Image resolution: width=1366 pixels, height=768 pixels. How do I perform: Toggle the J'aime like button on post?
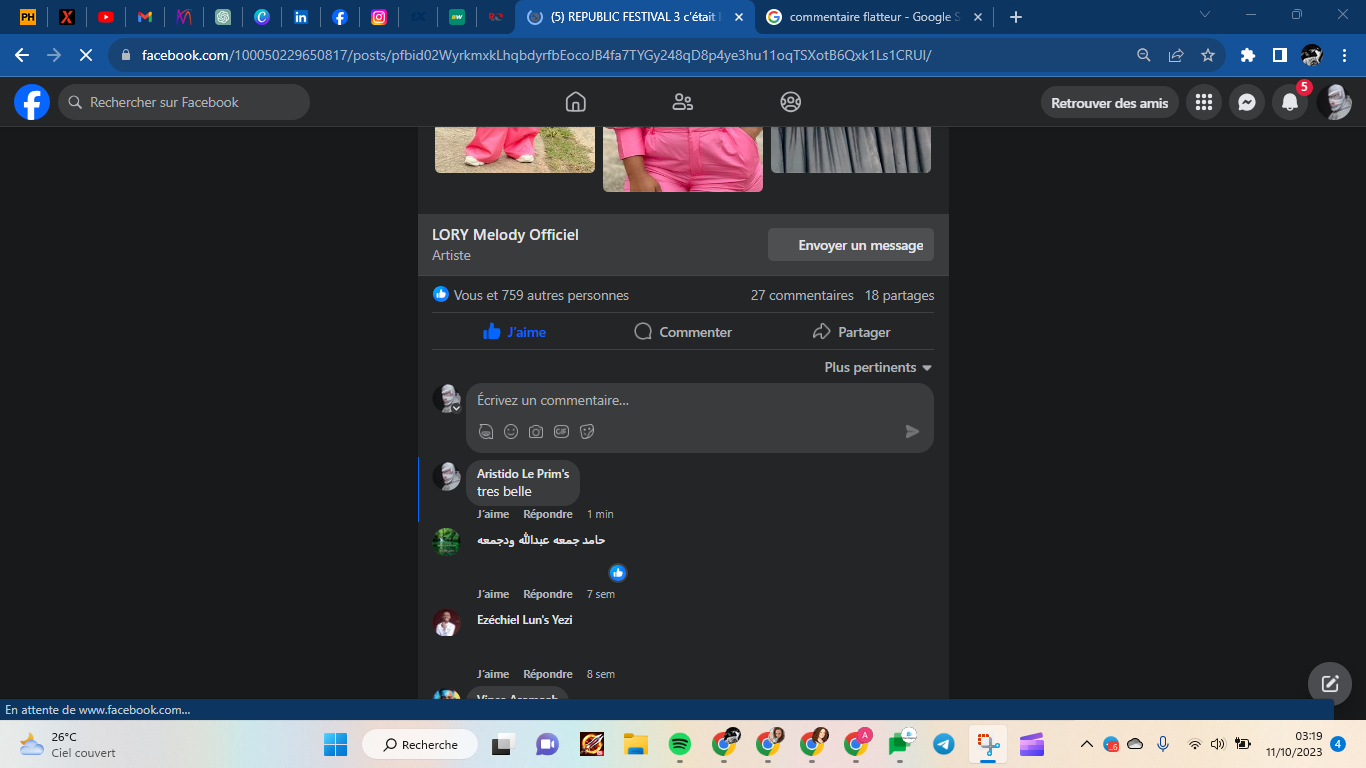coord(515,332)
